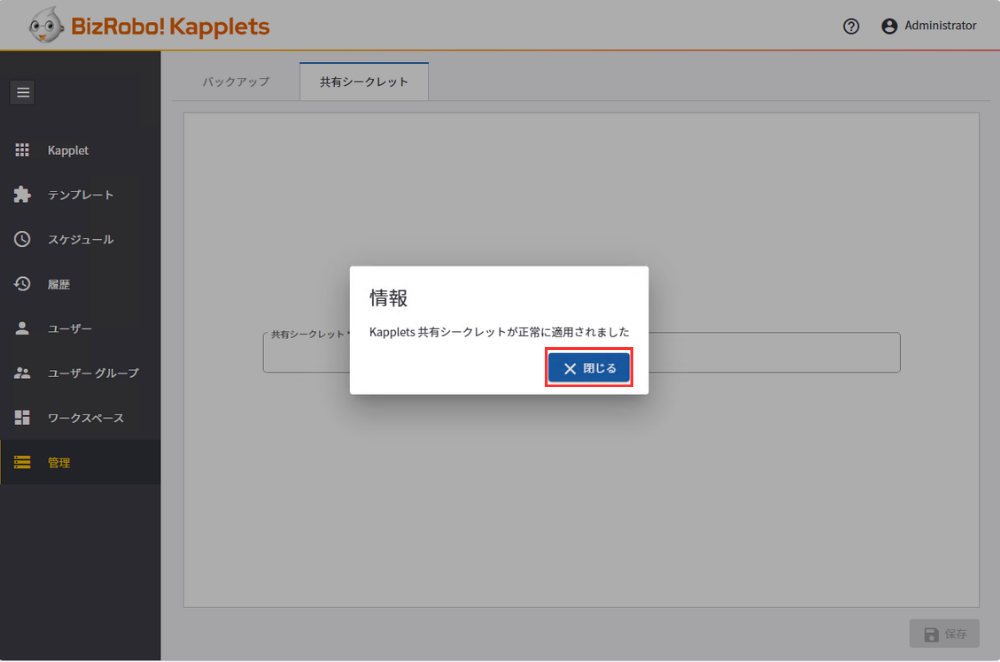Click the 保存 save button
Screen dimensions: 1000x662
[945, 634]
